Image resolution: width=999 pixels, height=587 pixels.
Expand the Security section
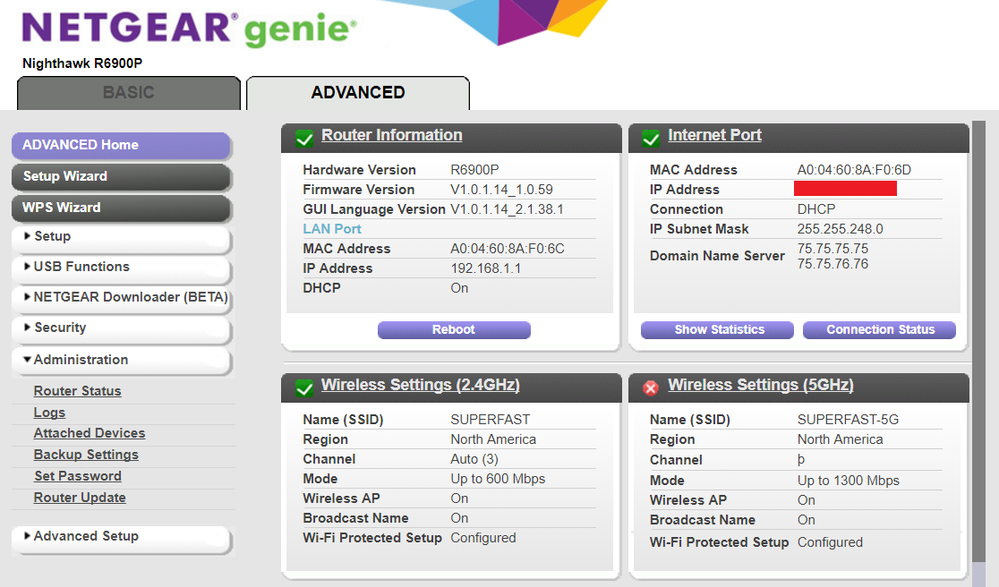point(121,329)
